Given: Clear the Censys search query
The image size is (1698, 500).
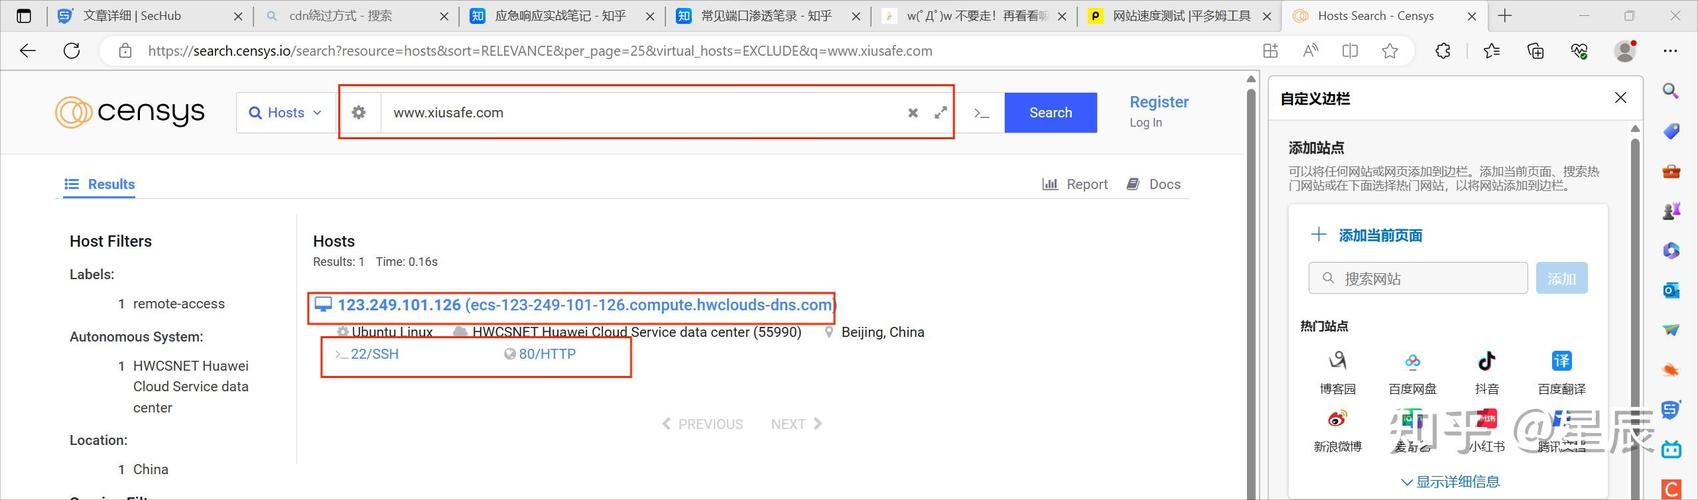Looking at the screenshot, I should click(913, 113).
